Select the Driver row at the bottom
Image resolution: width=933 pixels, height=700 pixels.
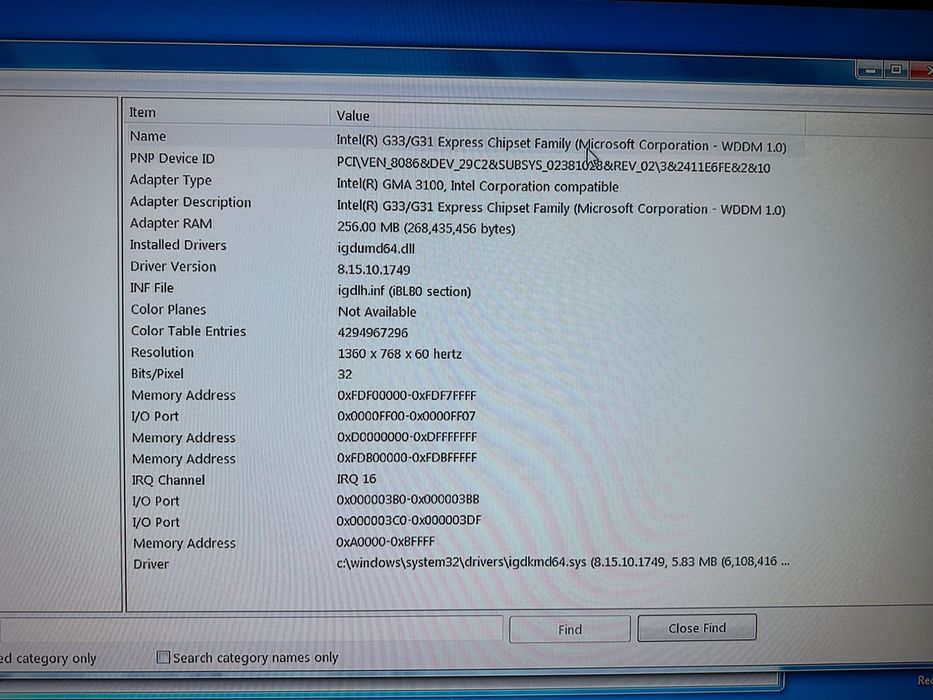tap(464, 563)
